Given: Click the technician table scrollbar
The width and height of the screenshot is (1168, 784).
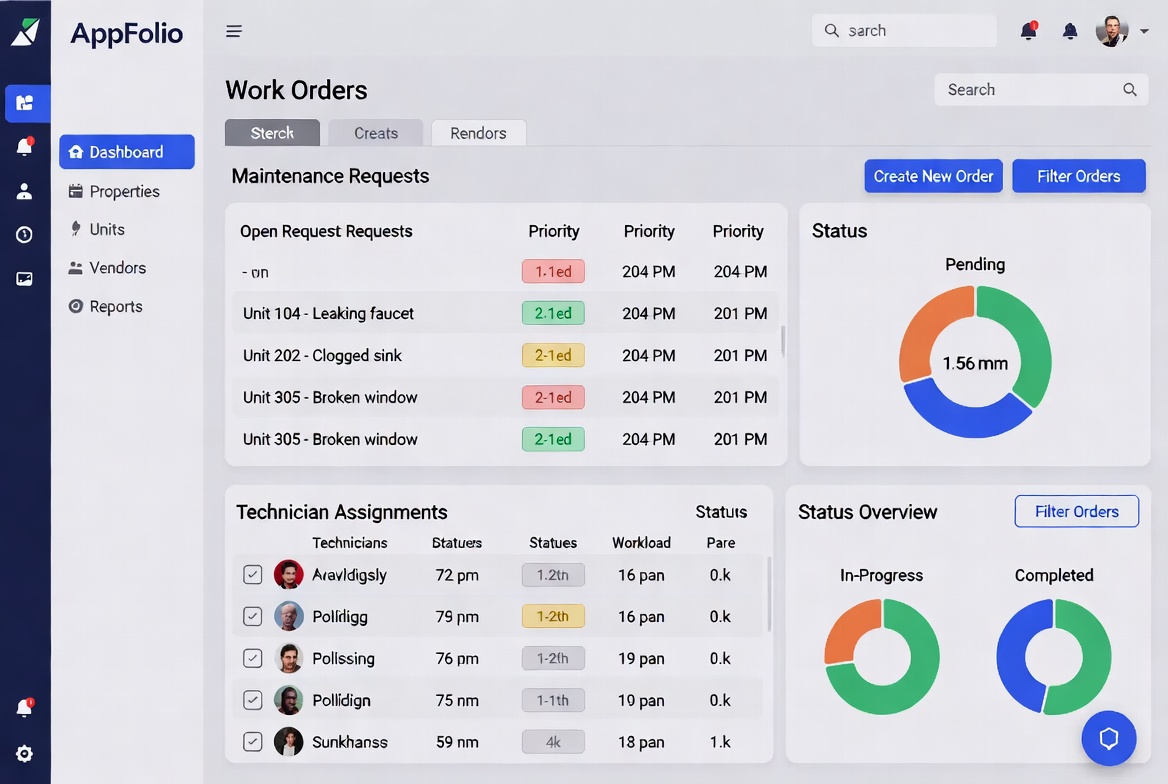Looking at the screenshot, I should (769, 594).
